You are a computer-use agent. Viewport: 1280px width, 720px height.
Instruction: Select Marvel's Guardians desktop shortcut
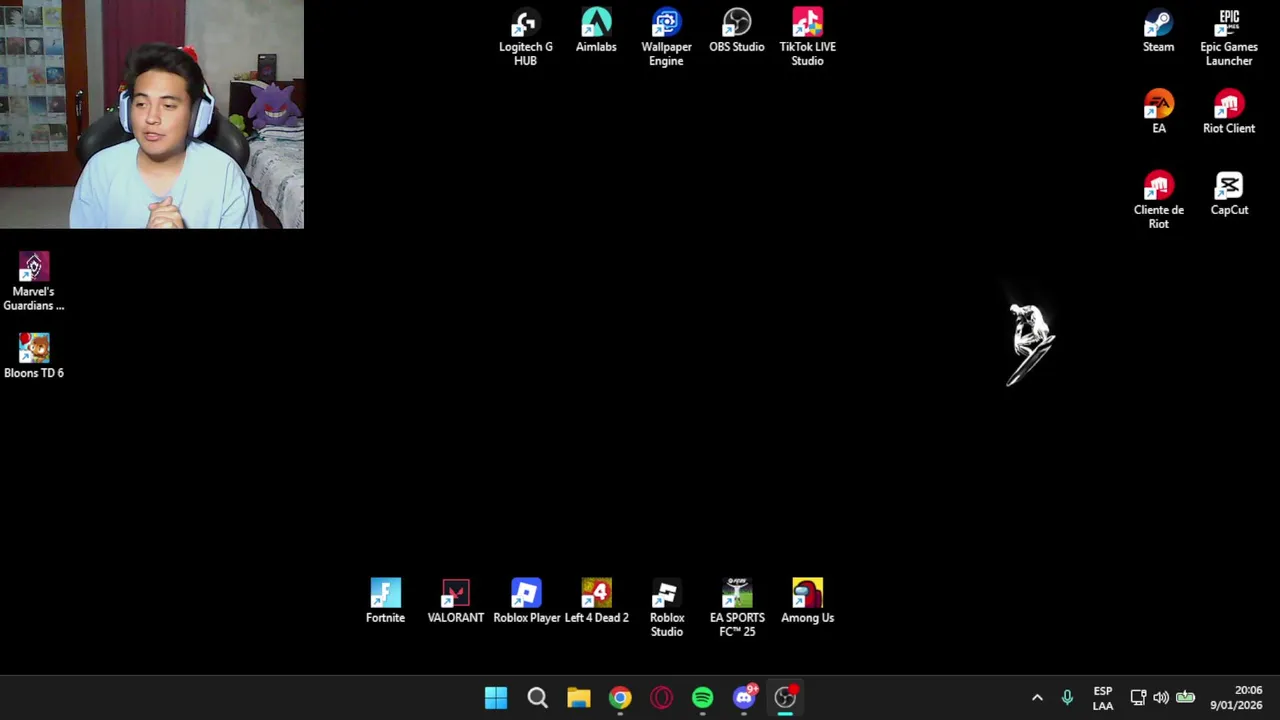34,282
